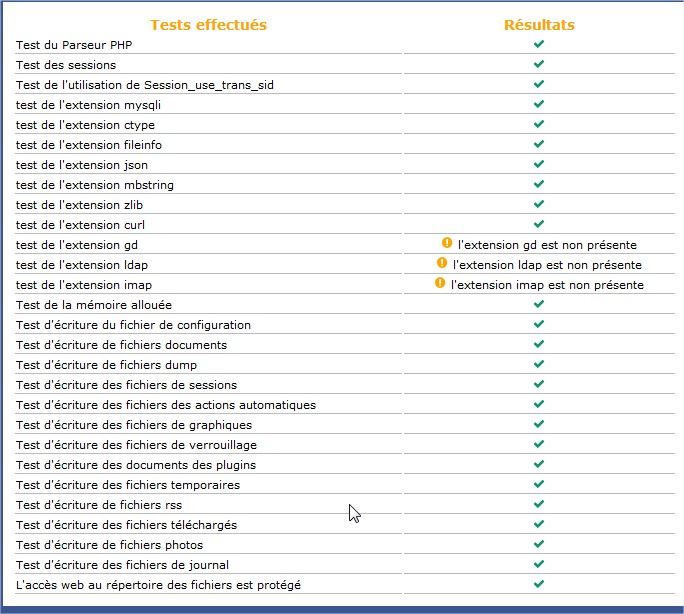This screenshot has height=614, width=684.
Task: Click 'test de l'extension zlib' label
Action: [79, 205]
